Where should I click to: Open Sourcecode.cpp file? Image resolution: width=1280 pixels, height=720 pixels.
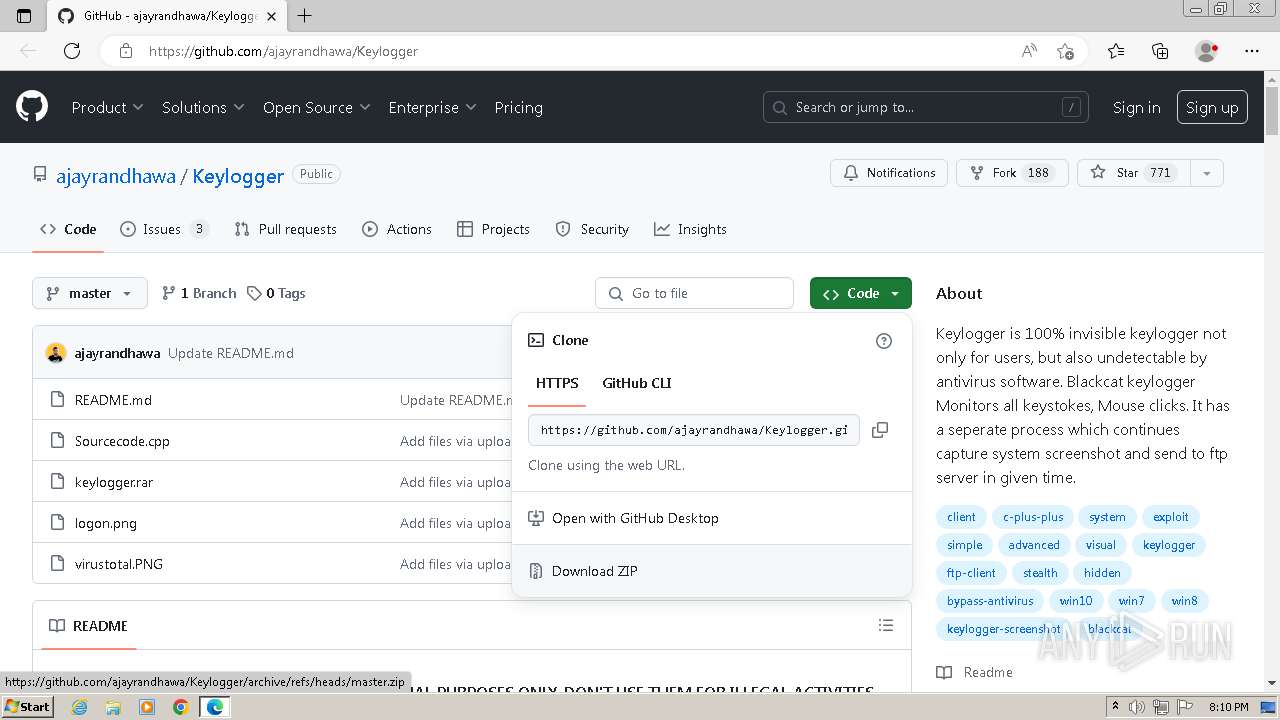coord(122,441)
